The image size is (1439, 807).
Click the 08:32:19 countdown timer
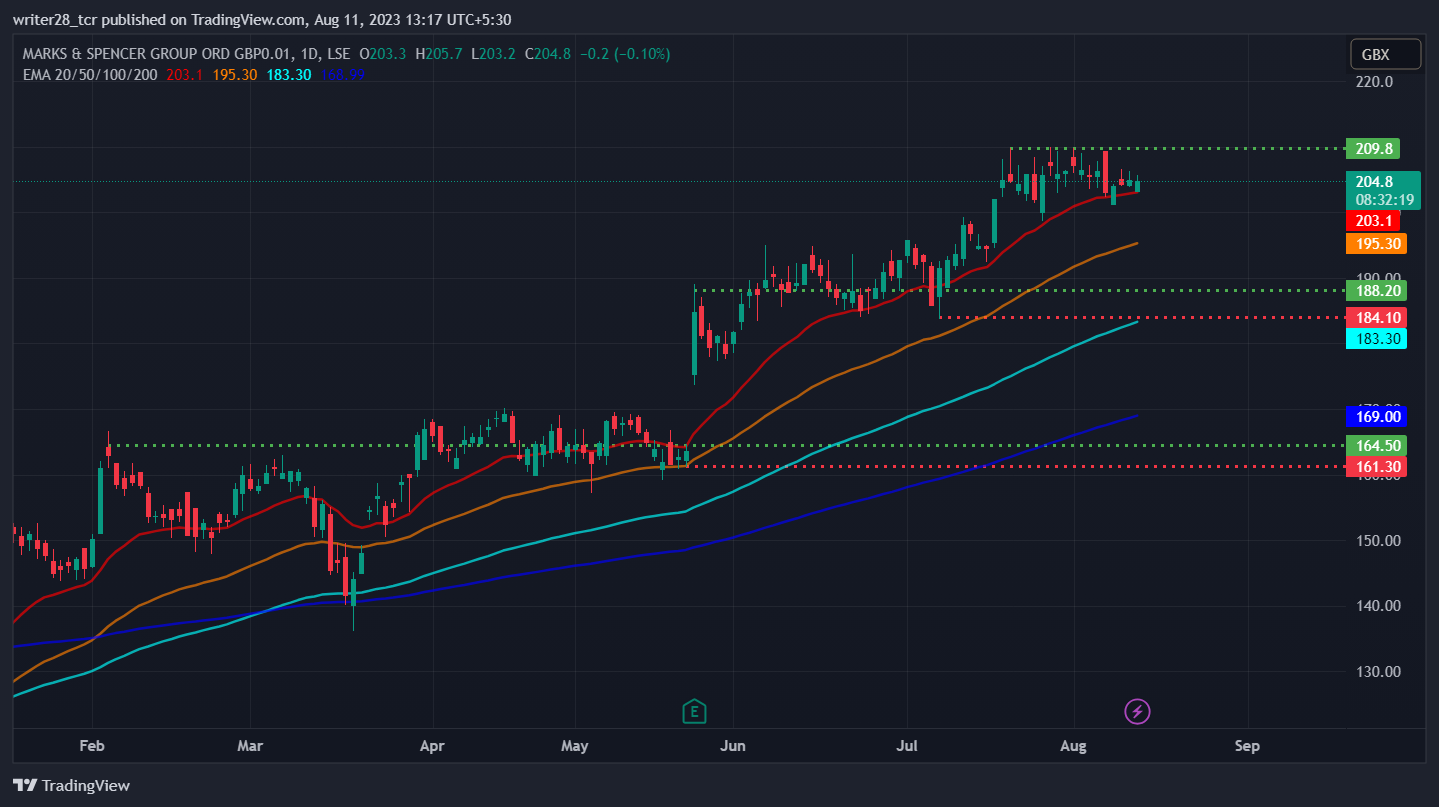[x=1385, y=200]
